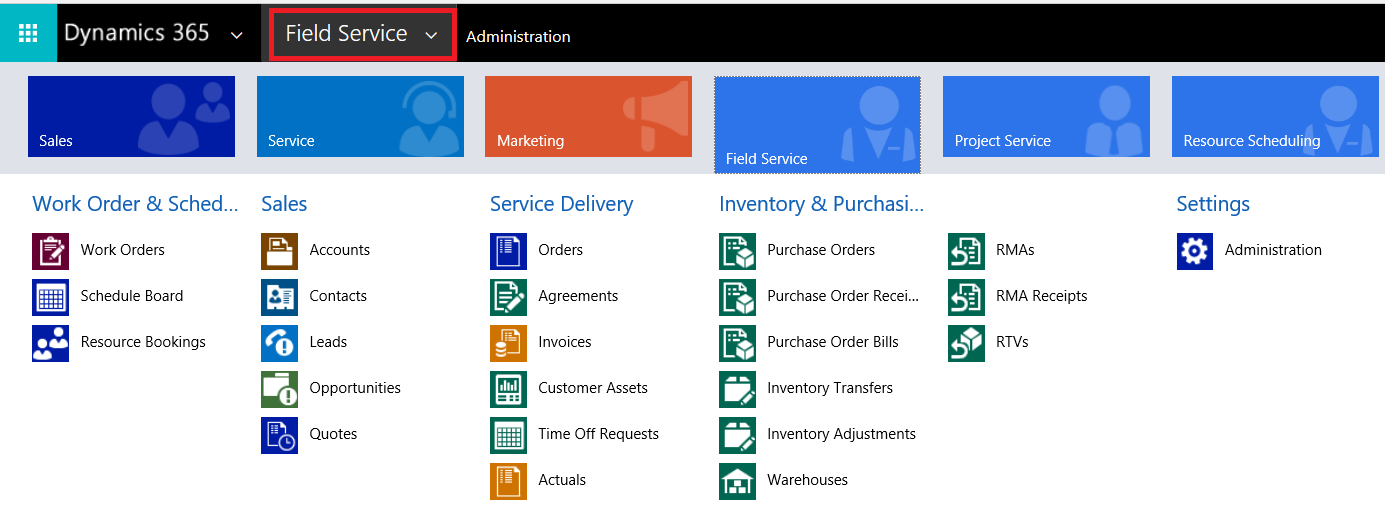Screen dimensions: 1385x525
Task: Open the Administration breadcrumb in top bar
Action: click(518, 36)
